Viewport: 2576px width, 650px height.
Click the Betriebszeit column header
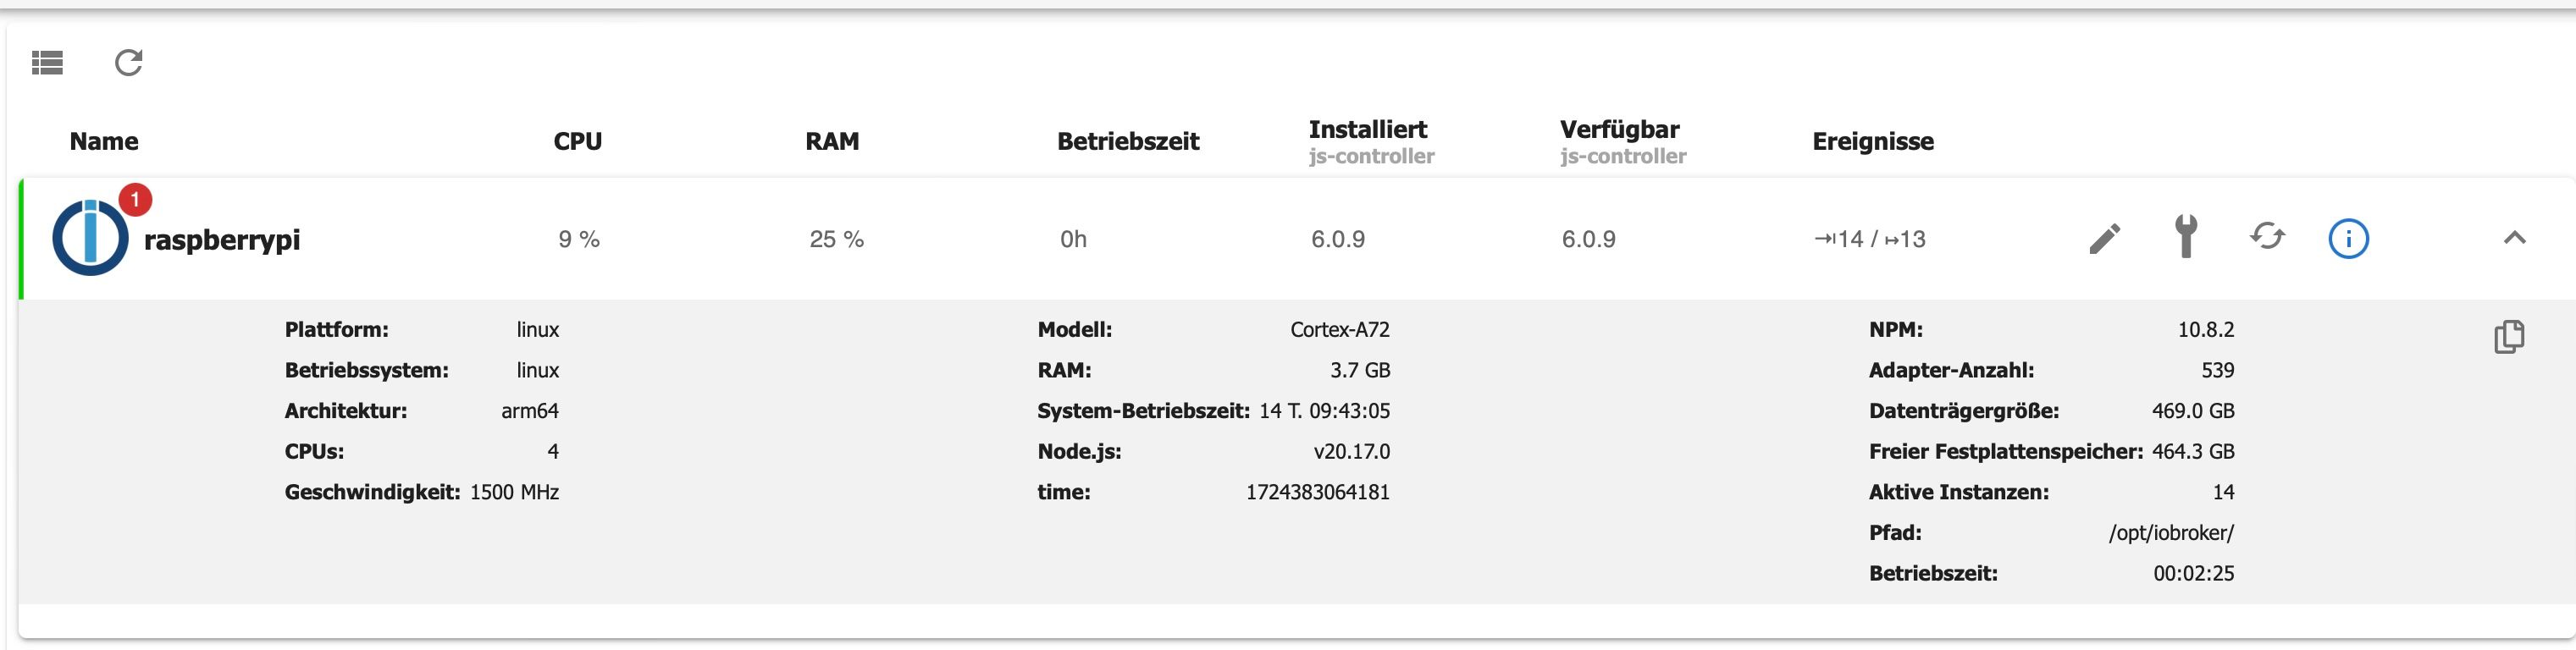tap(1128, 141)
